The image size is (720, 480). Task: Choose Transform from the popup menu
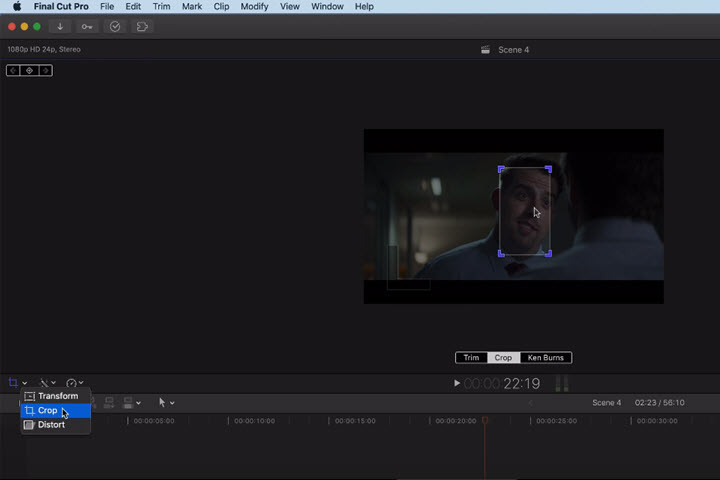tap(57, 396)
